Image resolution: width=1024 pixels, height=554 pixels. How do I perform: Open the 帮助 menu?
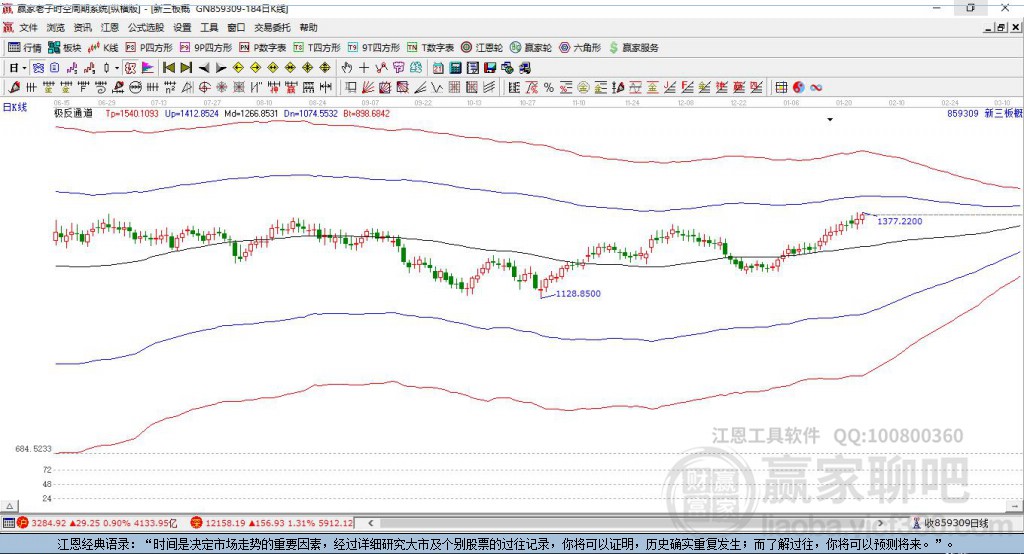tap(308, 27)
